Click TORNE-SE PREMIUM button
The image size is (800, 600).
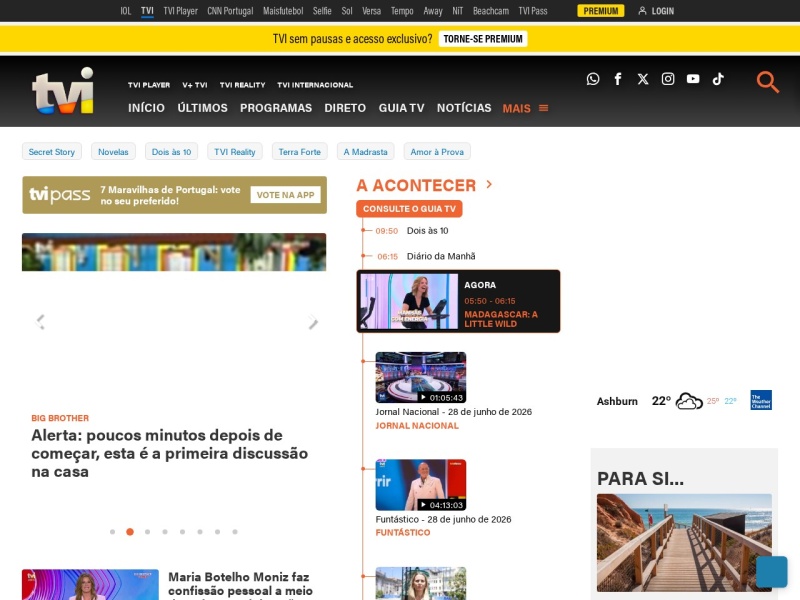point(483,39)
